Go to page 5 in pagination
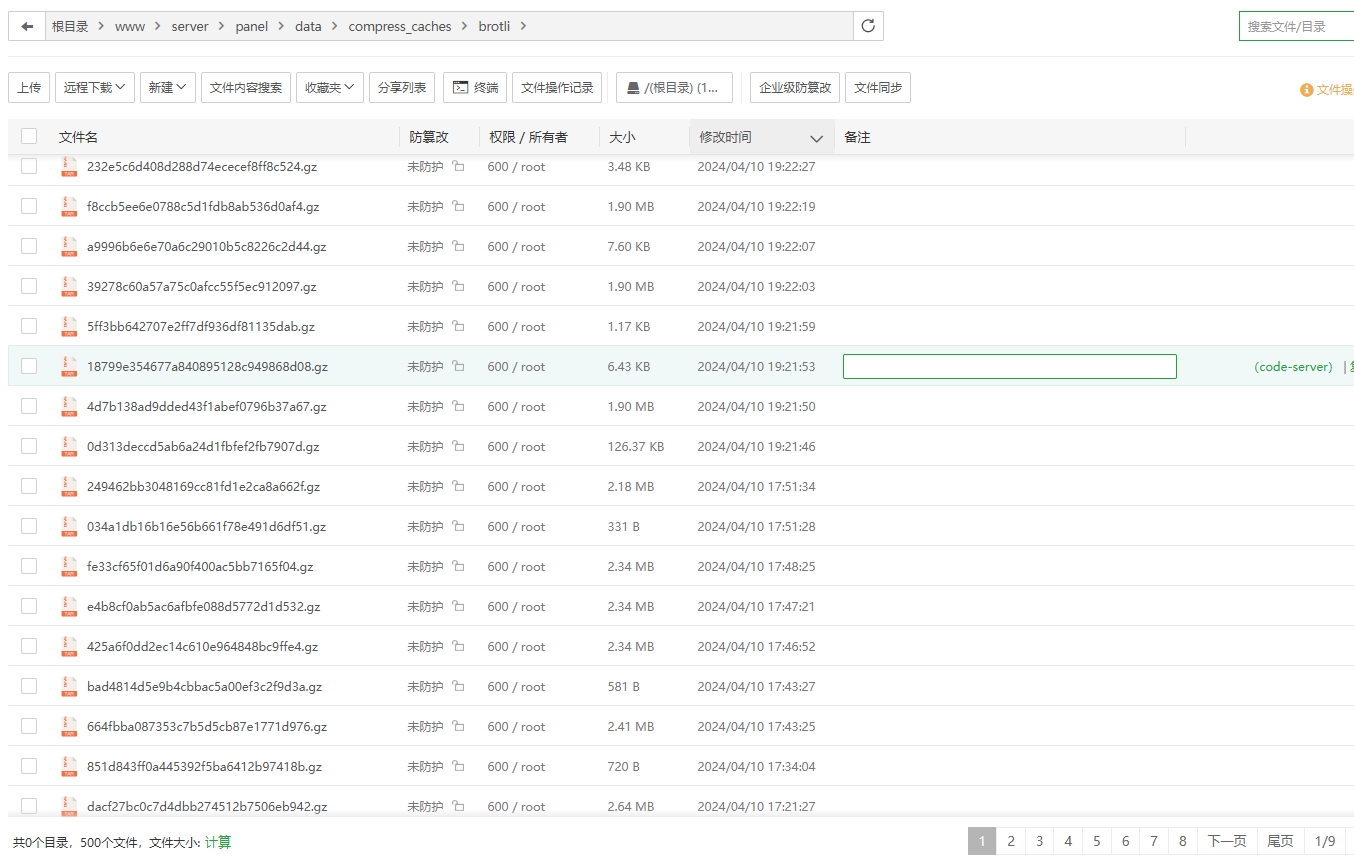The image size is (1354, 858). (1097, 841)
